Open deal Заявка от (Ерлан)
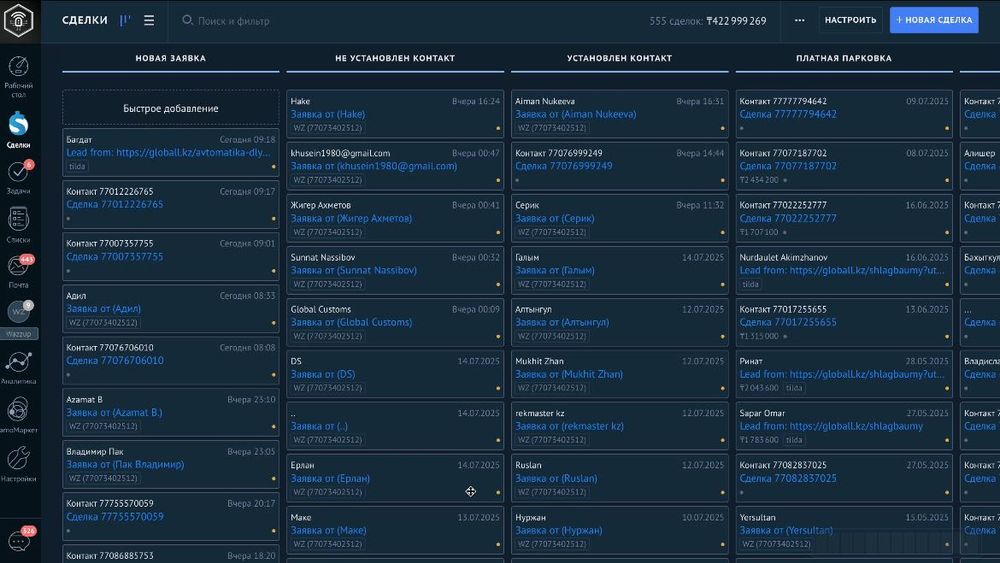Screen dimensions: 1000x563 [x=330, y=478]
